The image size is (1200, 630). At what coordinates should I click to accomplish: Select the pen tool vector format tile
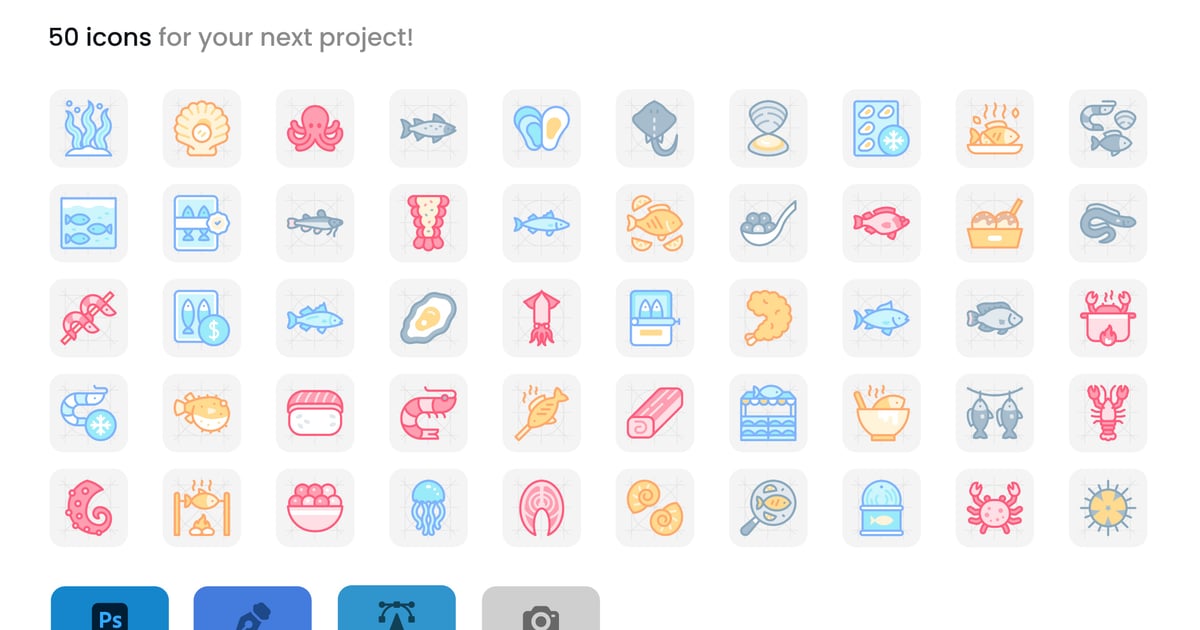253,608
